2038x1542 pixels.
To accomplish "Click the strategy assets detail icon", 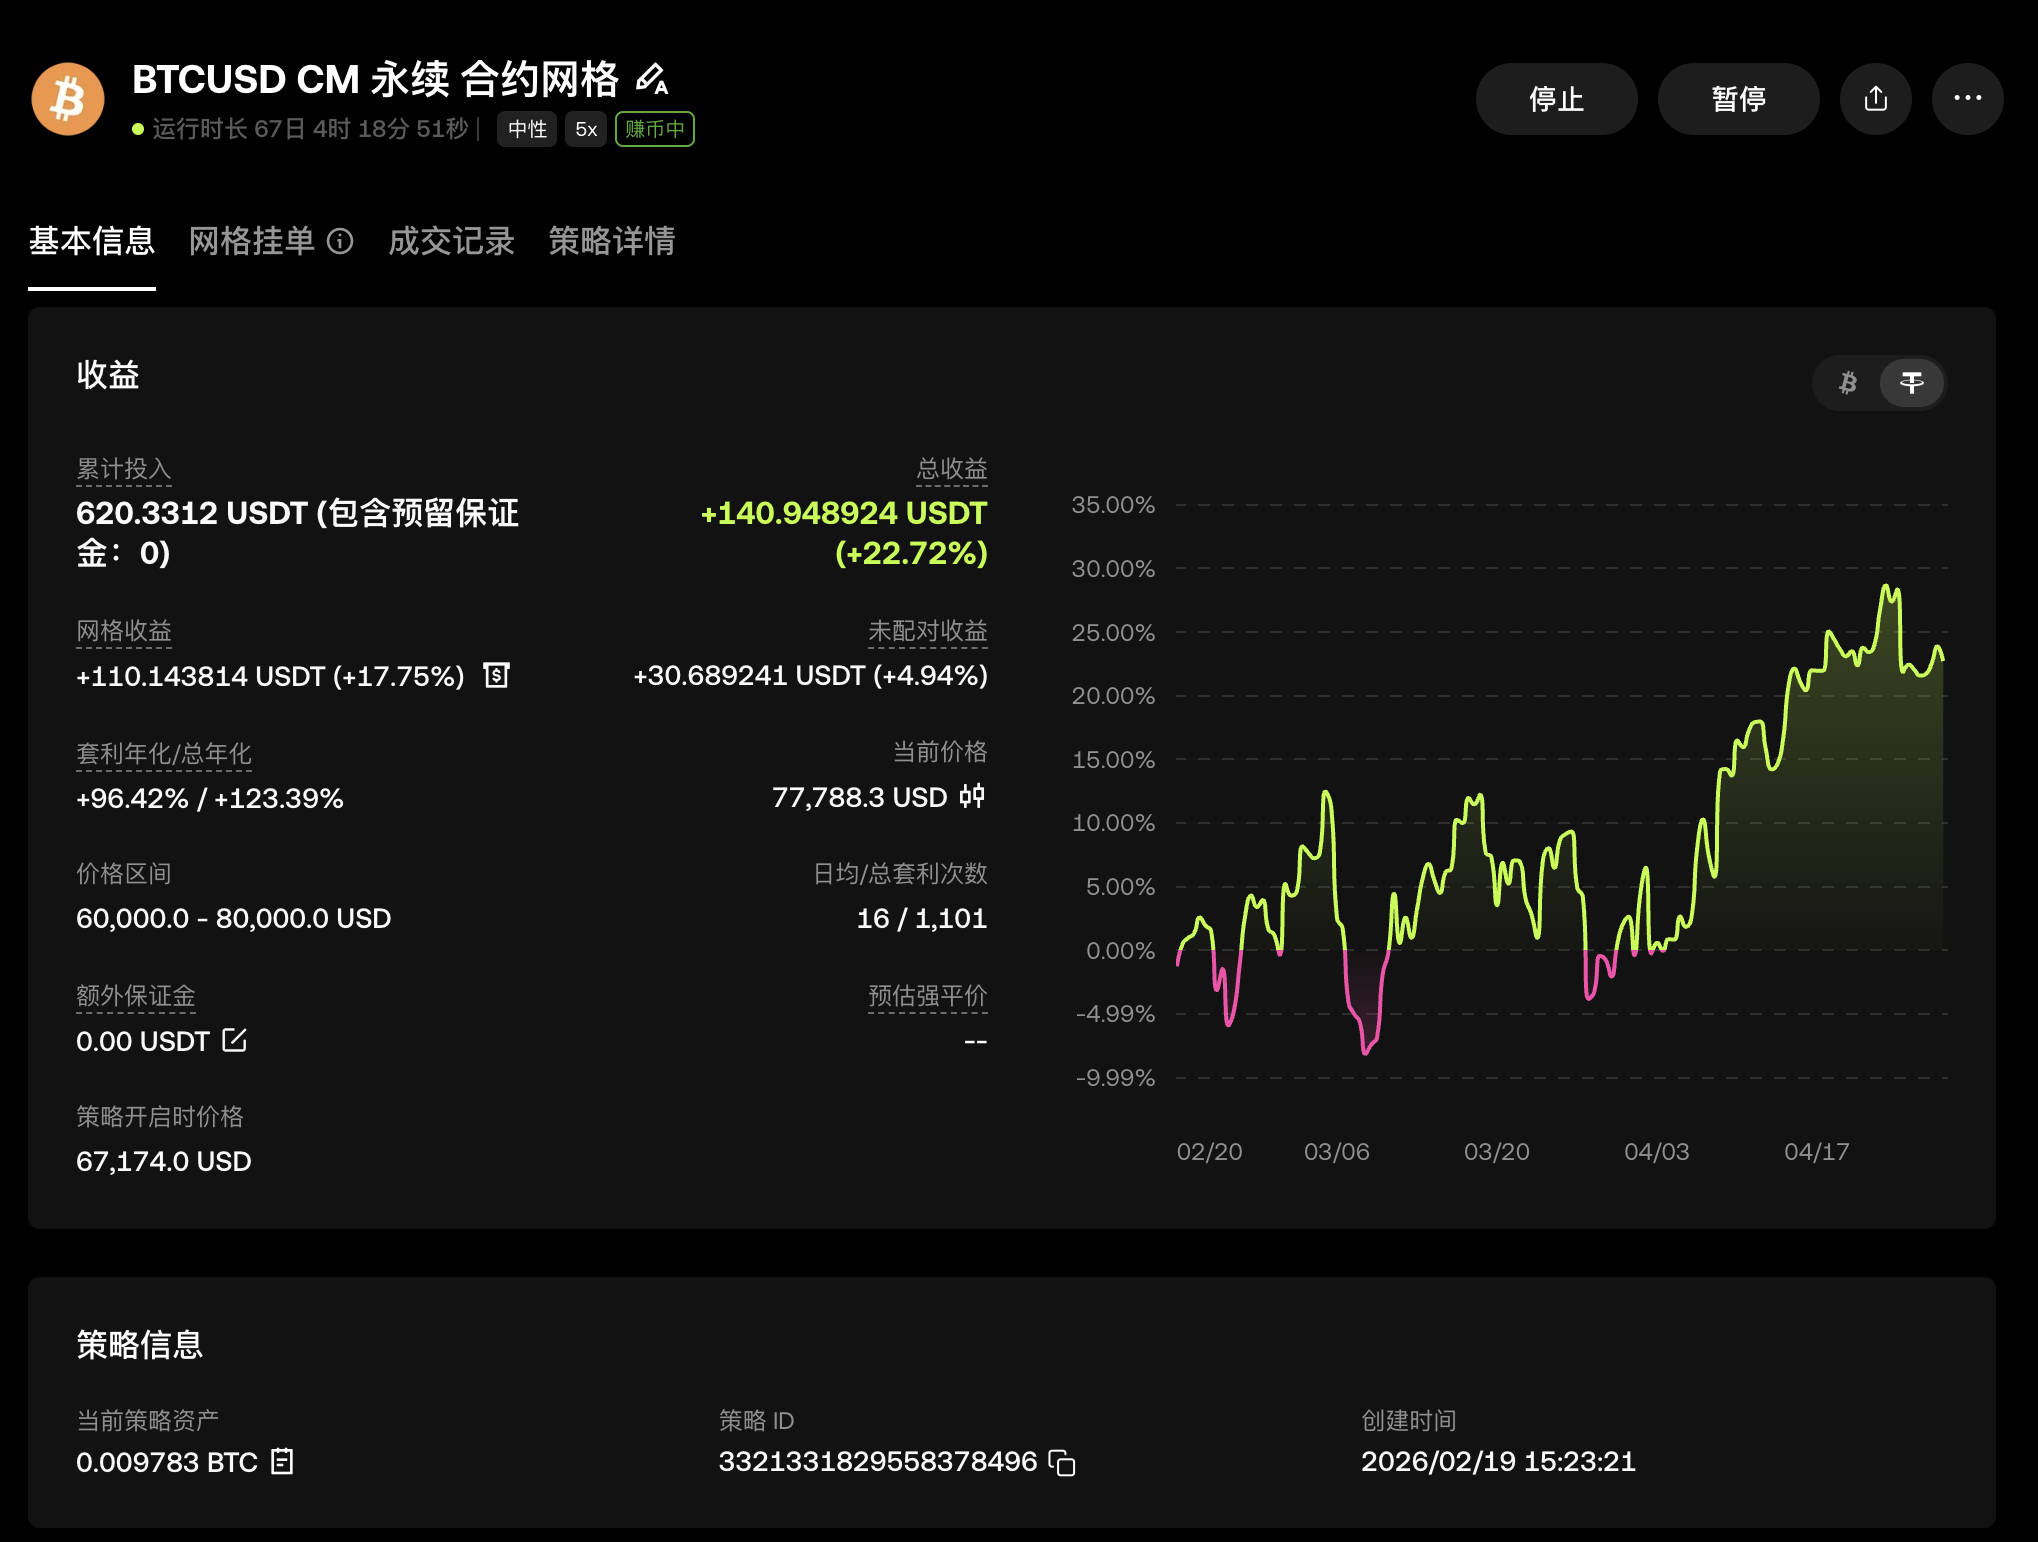I will coord(283,1462).
